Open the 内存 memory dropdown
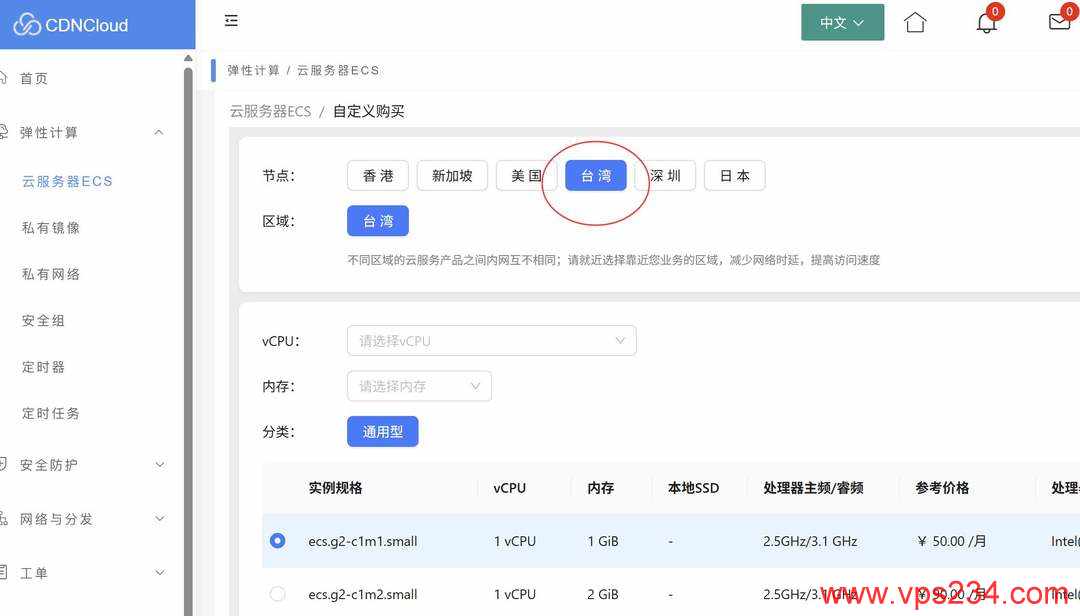1080x616 pixels. click(419, 386)
